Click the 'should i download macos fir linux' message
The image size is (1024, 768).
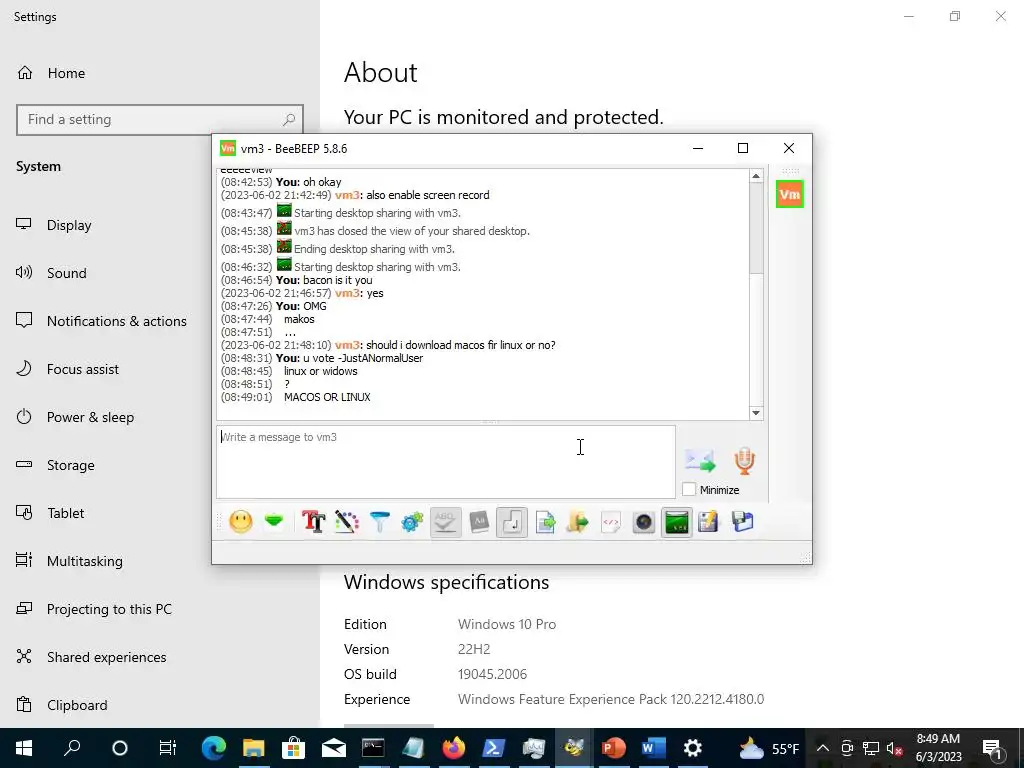click(460, 345)
